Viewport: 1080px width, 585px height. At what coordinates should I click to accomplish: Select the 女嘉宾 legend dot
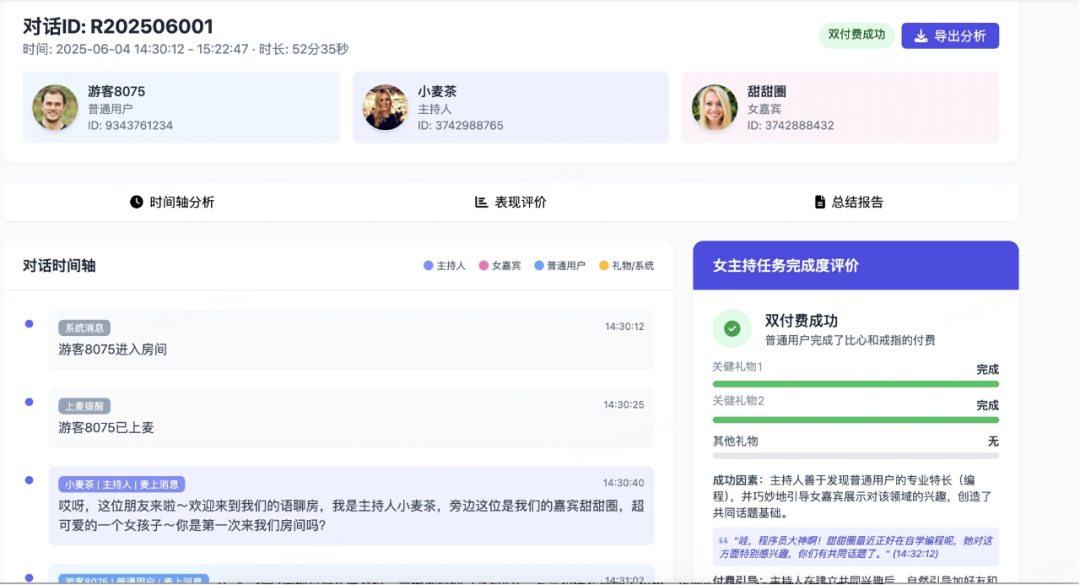pos(484,265)
